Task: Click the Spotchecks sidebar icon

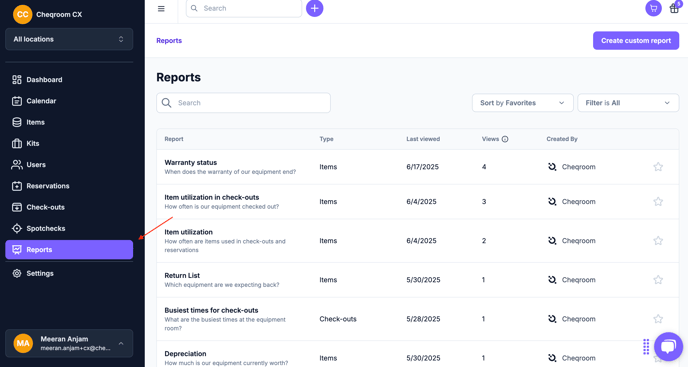Action: tap(17, 228)
